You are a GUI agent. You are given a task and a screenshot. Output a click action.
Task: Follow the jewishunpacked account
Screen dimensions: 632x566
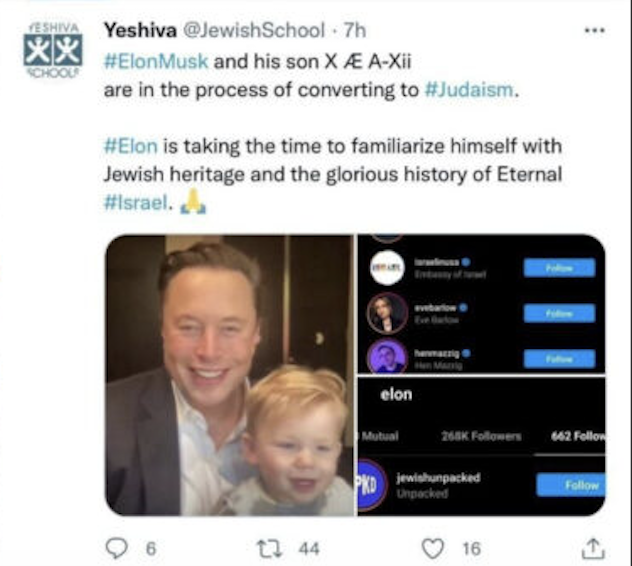coord(571,485)
